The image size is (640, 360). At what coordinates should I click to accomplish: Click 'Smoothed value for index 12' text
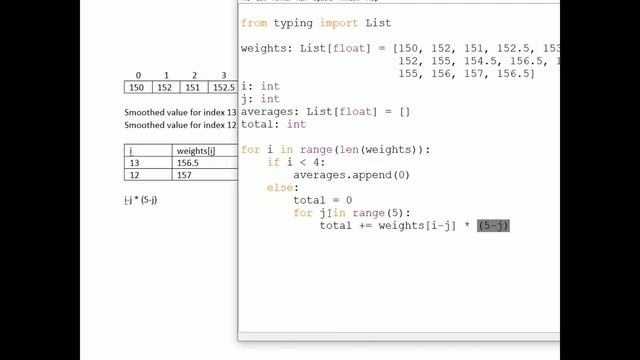click(x=180, y=125)
